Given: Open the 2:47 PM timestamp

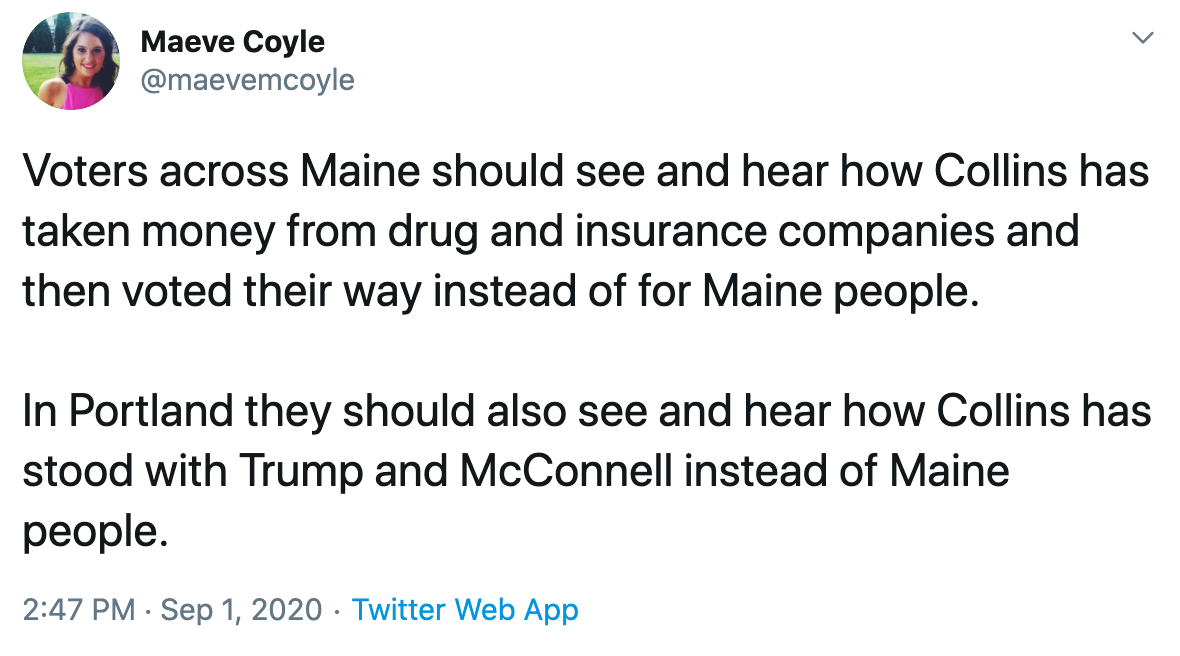Looking at the screenshot, I should coord(78,609).
